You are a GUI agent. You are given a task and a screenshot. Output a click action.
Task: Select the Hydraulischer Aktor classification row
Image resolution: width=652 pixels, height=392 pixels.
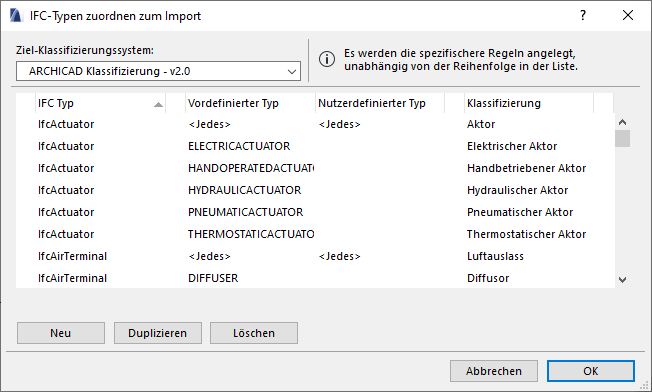315,190
